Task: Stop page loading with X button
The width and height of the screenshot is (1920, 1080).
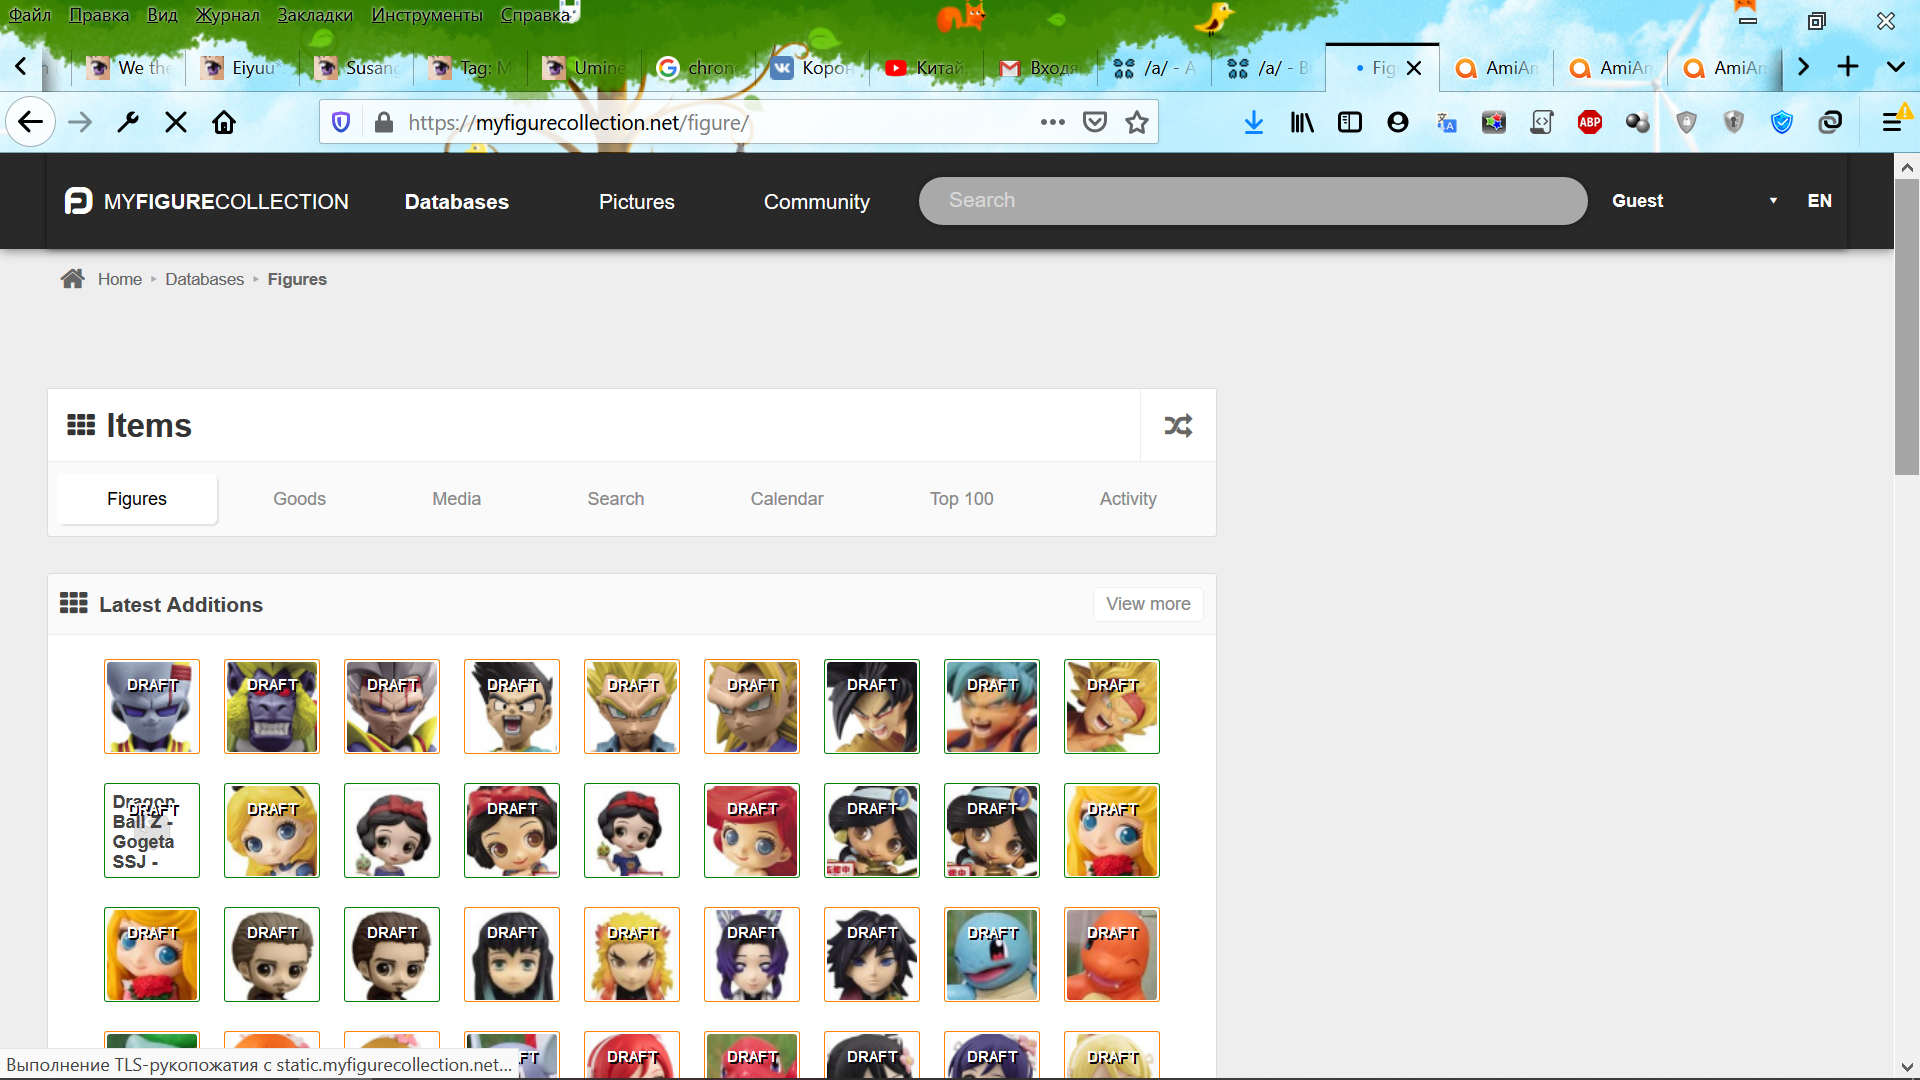Action: (x=176, y=123)
